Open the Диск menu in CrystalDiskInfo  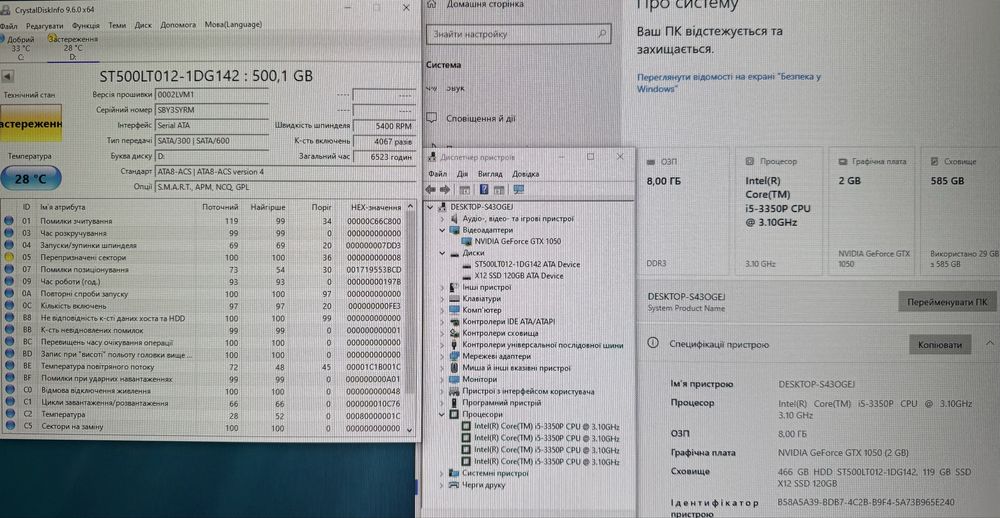pos(143,26)
